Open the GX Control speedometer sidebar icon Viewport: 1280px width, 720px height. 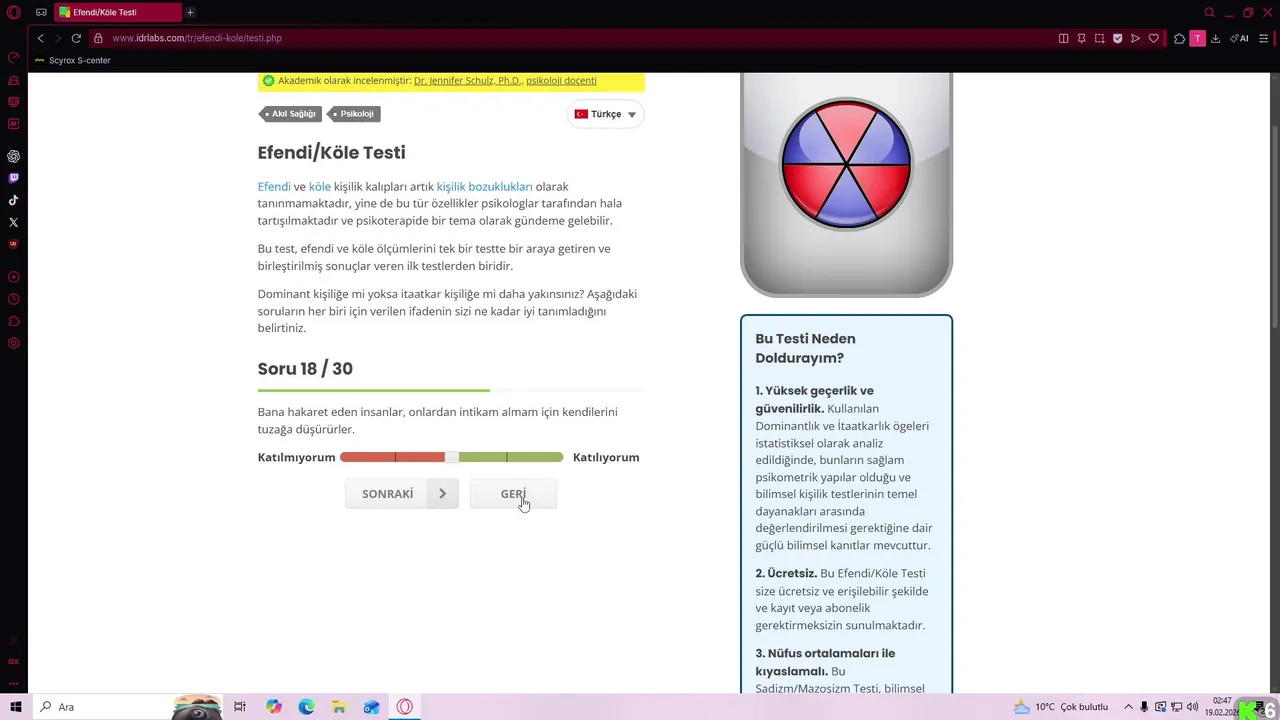(13, 57)
